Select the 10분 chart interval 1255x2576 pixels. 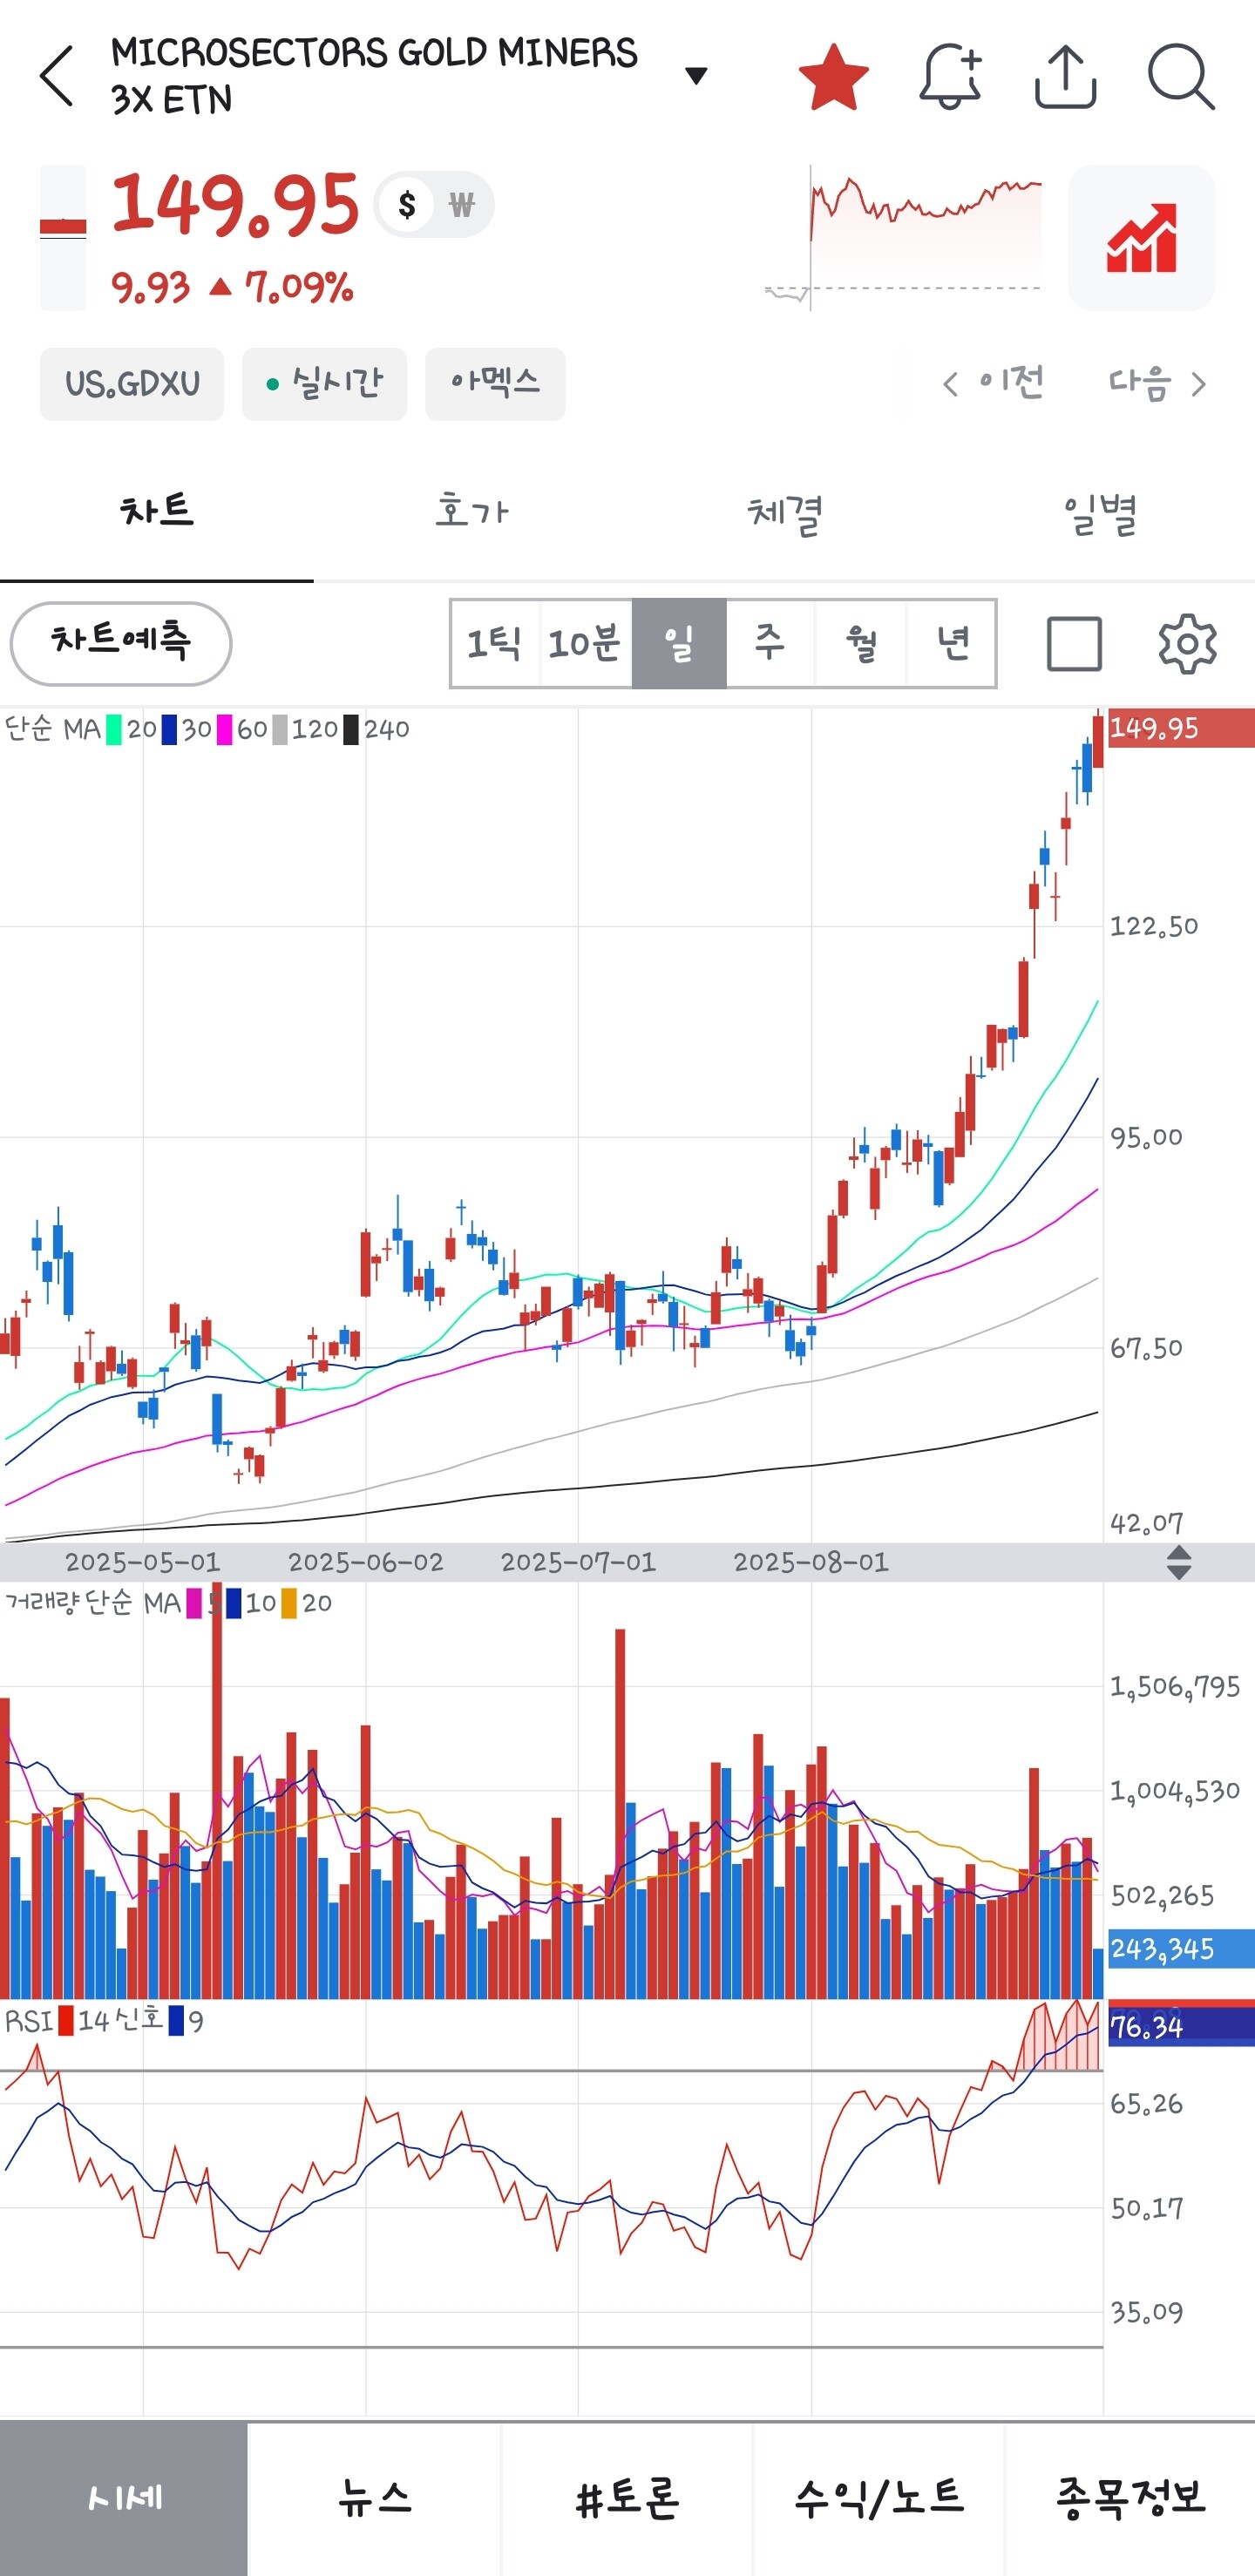pyautogui.click(x=586, y=643)
